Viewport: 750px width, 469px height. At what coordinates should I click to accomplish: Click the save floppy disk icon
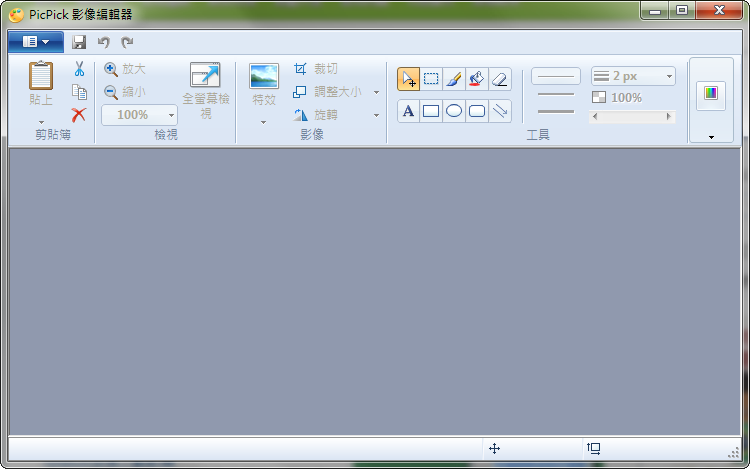[79, 42]
